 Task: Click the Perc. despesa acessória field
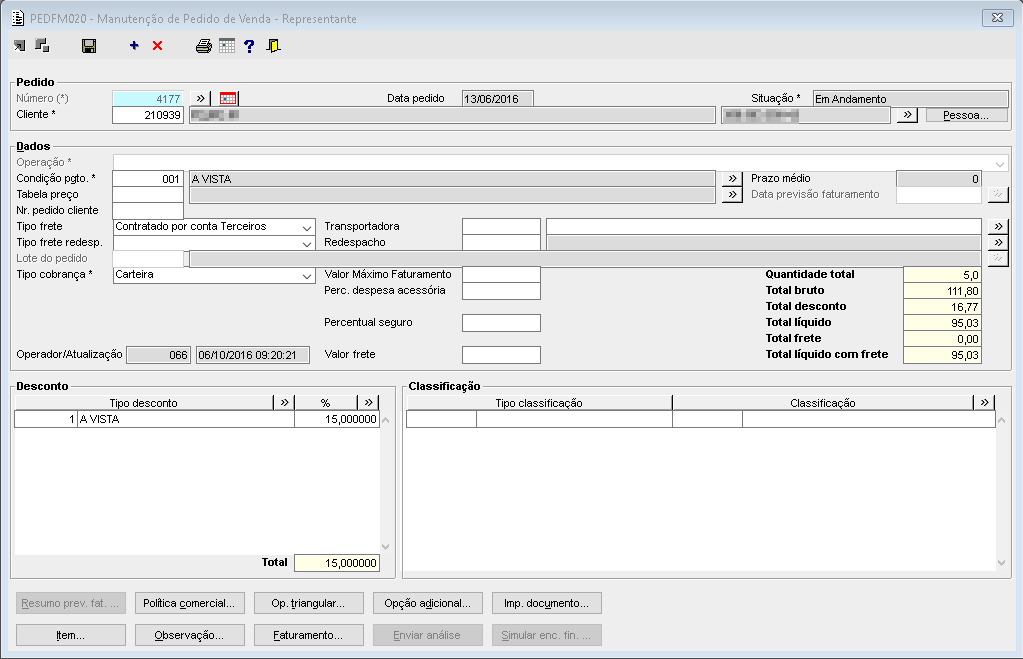pyautogui.click(x=501, y=291)
